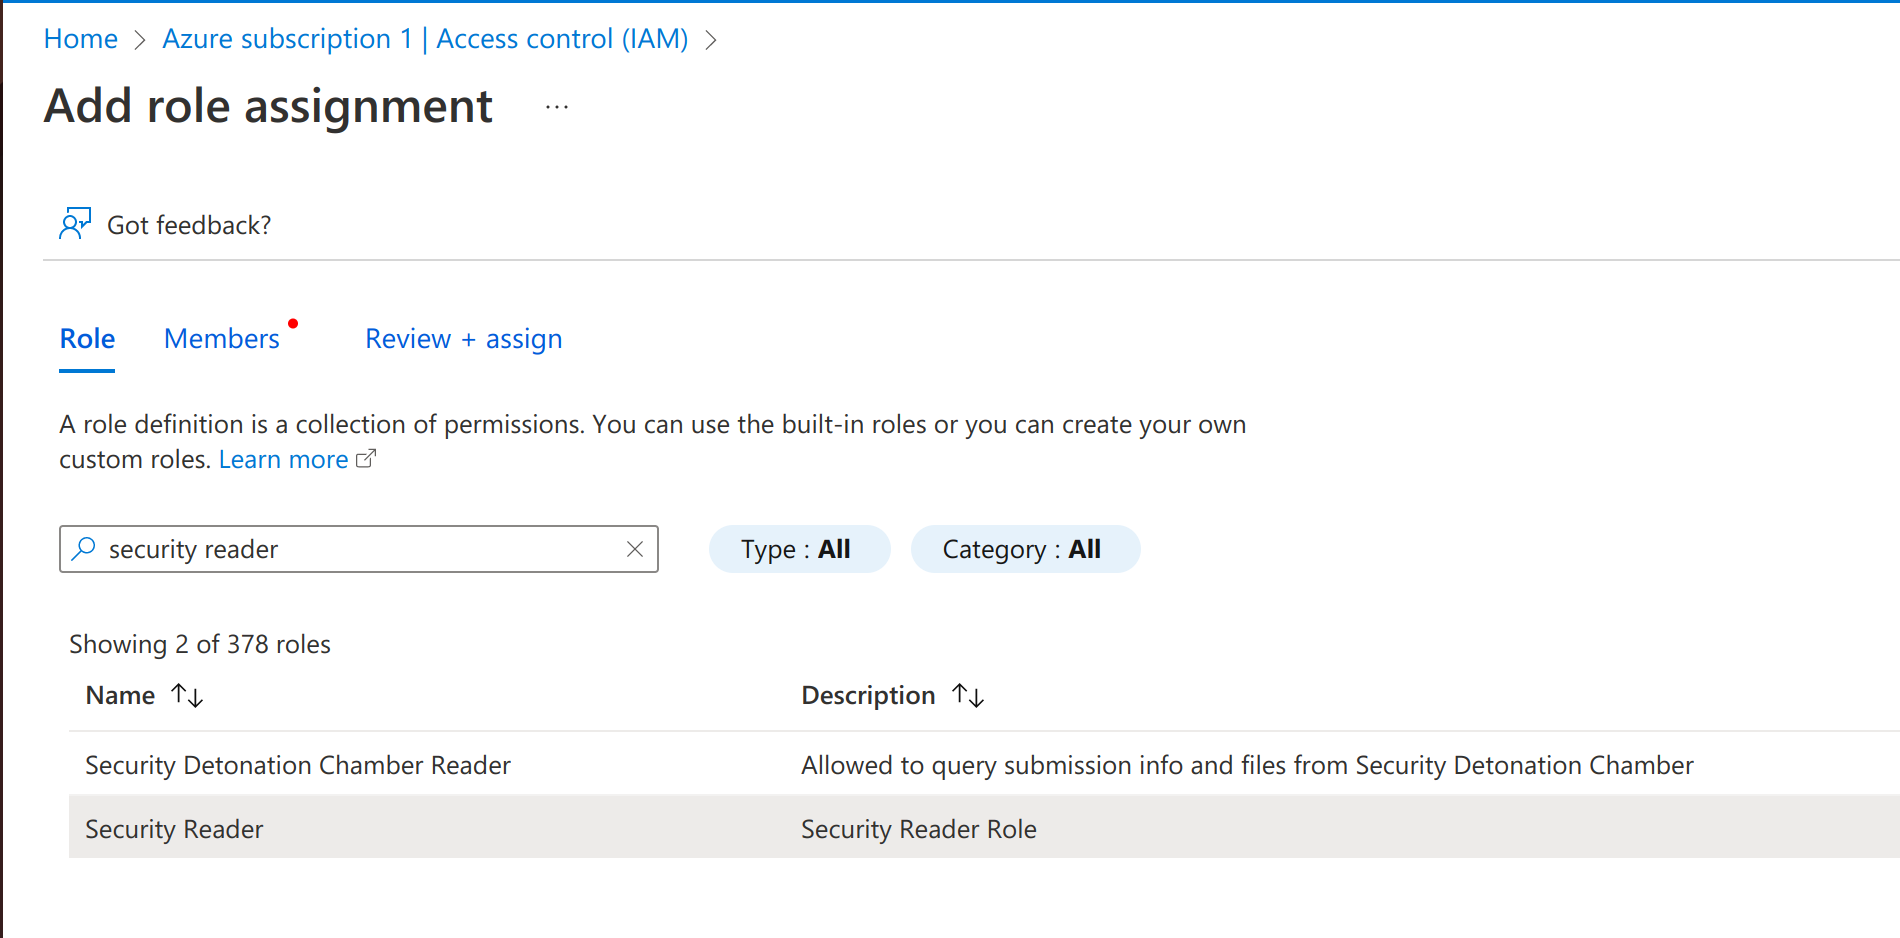The height and width of the screenshot is (938, 1900).
Task: Click the Add role assignment page title
Action: [268, 106]
